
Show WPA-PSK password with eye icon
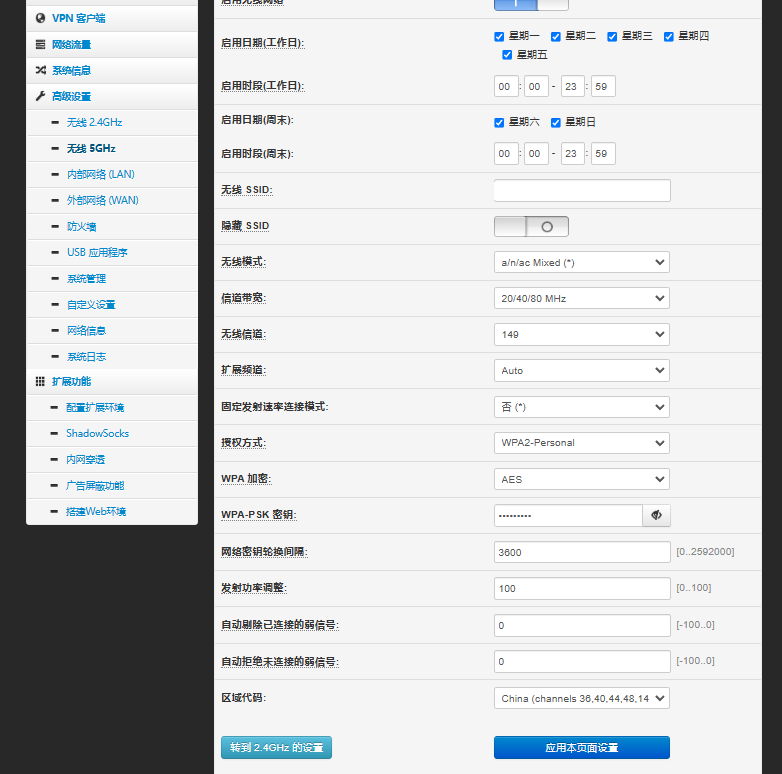pos(656,515)
